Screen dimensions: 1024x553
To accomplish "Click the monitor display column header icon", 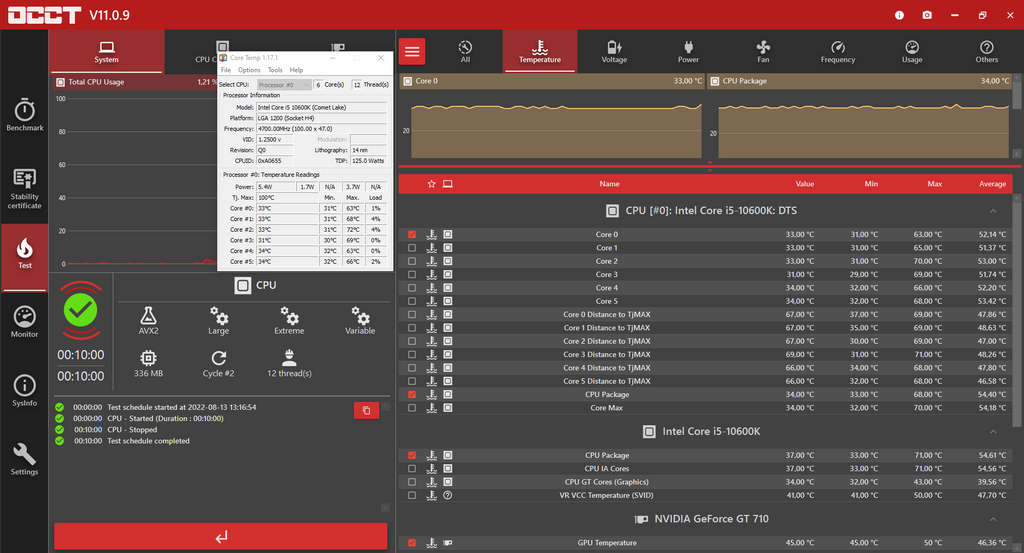I will (448, 184).
